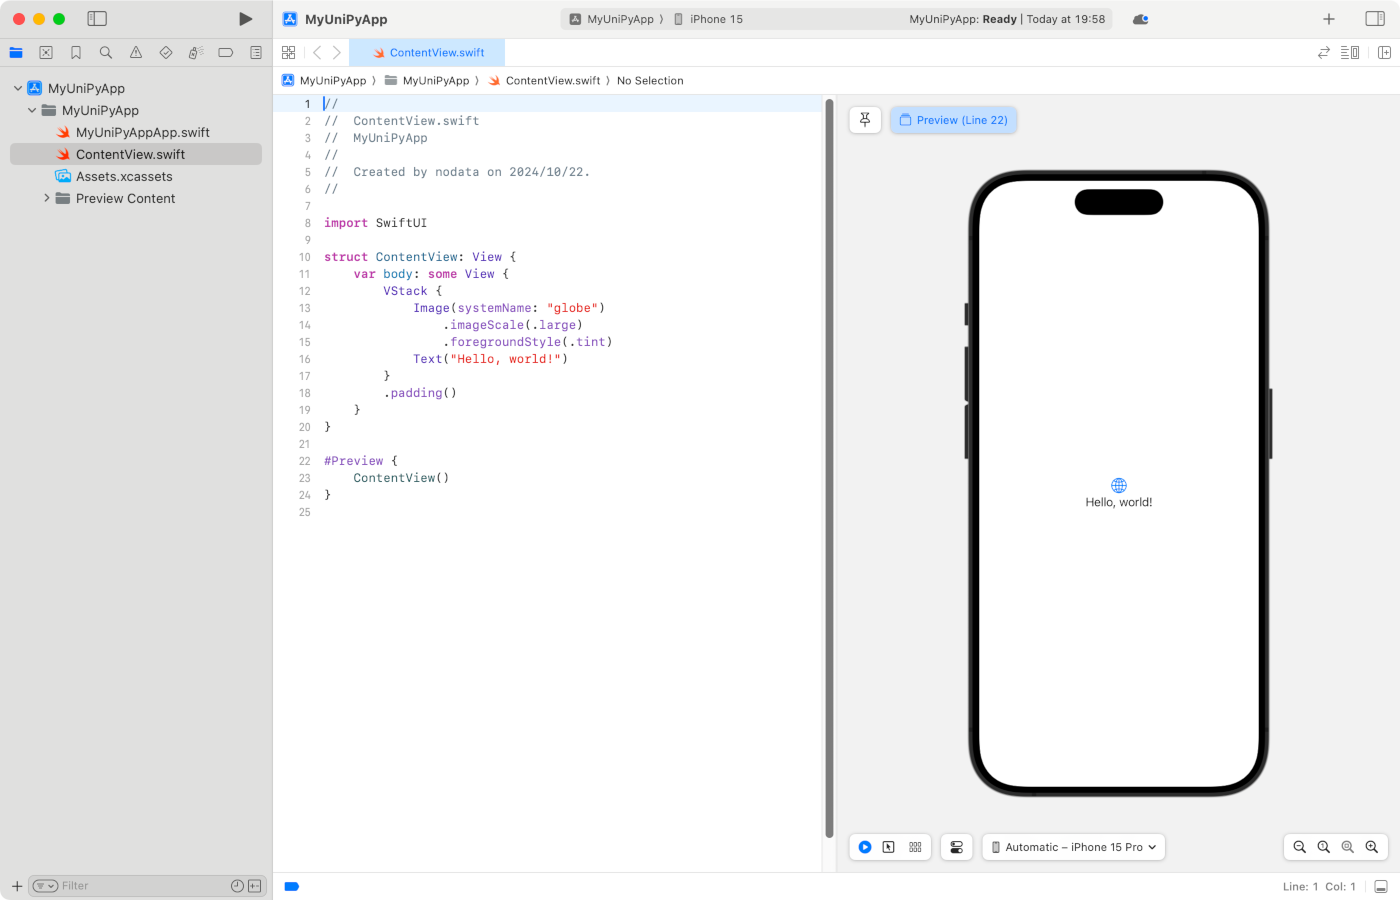Select MyUniPyAppApp.swift in the navigator
This screenshot has width=1400, height=900.
tap(142, 132)
